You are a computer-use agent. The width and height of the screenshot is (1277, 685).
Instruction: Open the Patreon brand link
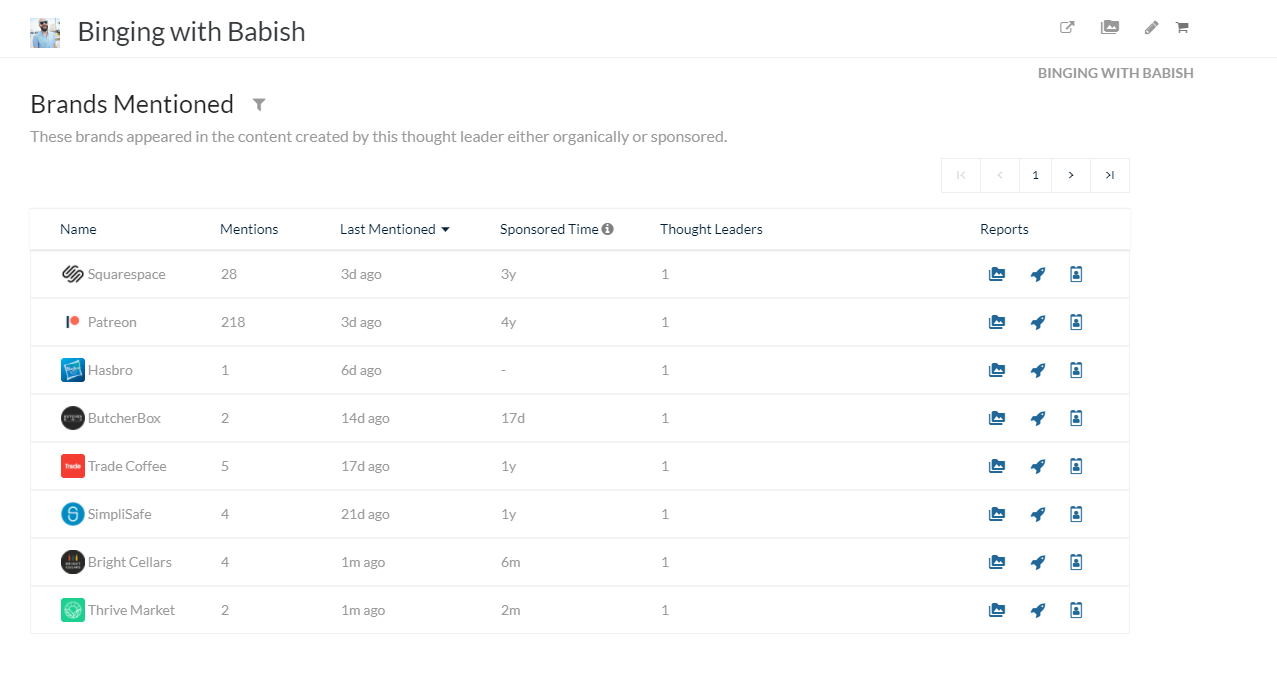tap(112, 322)
